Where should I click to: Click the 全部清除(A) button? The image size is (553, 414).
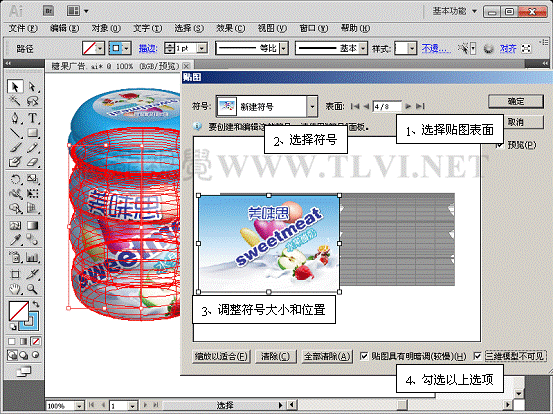(327, 357)
